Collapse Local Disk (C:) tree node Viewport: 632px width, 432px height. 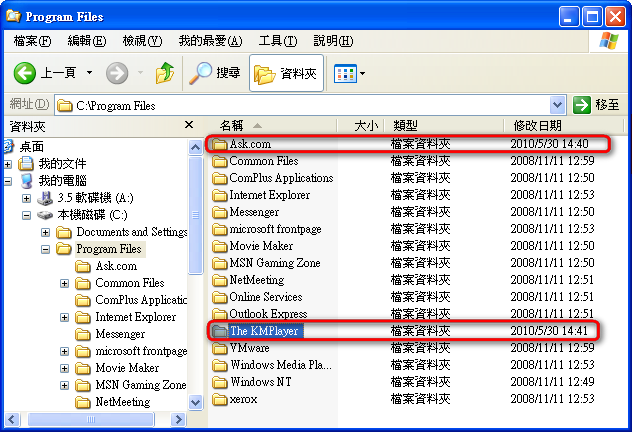27,215
